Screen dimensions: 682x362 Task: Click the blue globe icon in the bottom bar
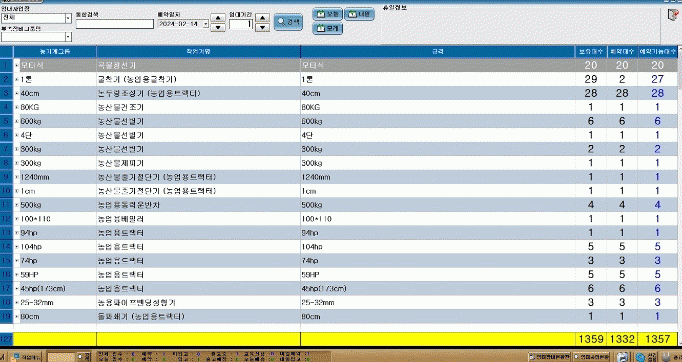[x=640, y=357]
